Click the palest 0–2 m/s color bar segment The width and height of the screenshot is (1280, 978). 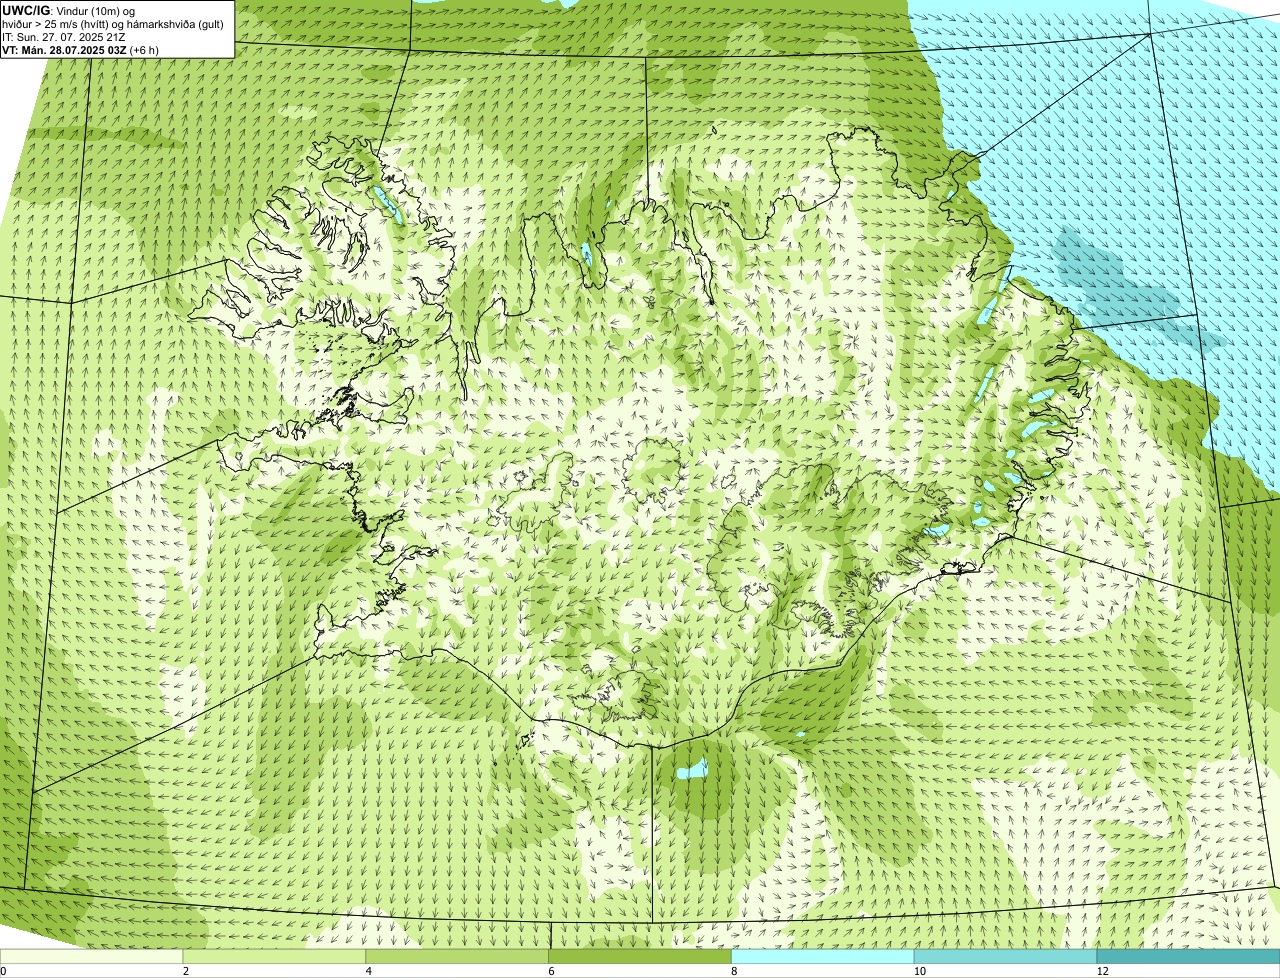[x=92, y=956]
